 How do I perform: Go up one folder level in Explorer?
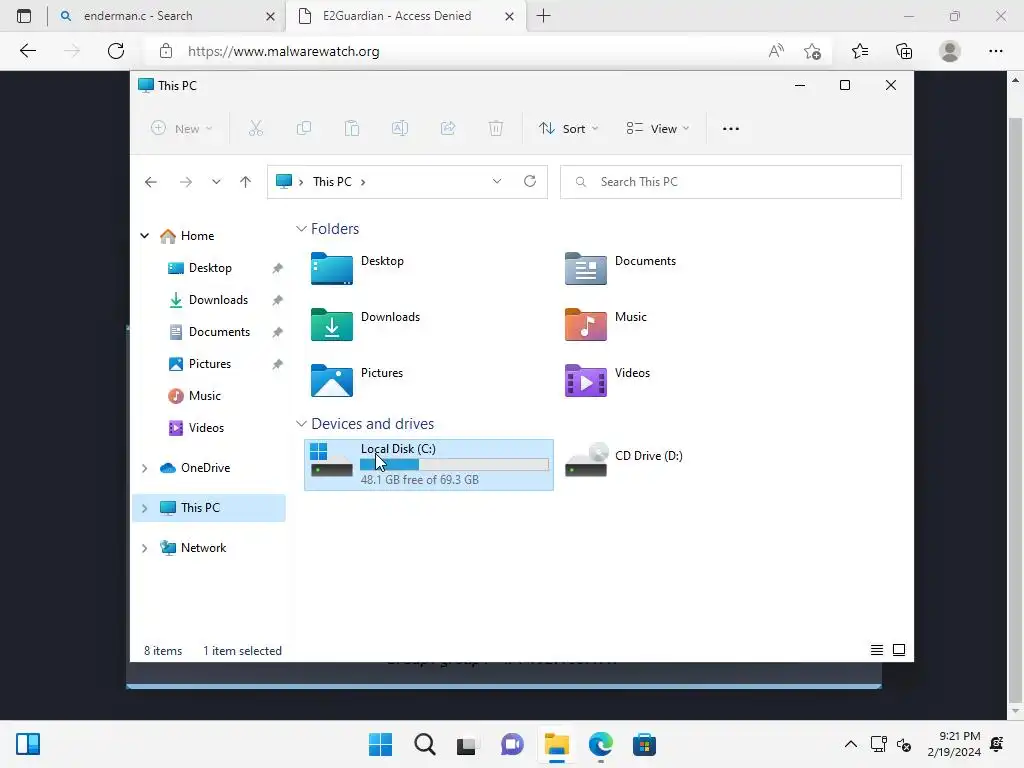pos(246,182)
